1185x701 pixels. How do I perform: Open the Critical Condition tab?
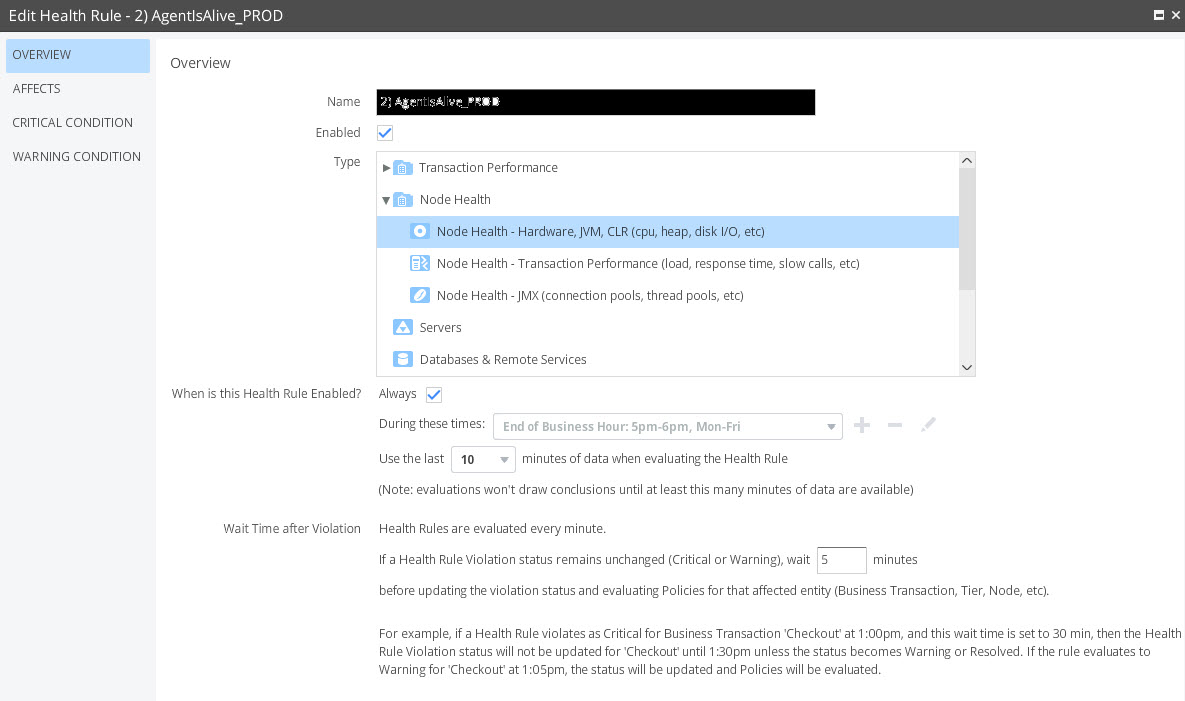click(x=73, y=123)
